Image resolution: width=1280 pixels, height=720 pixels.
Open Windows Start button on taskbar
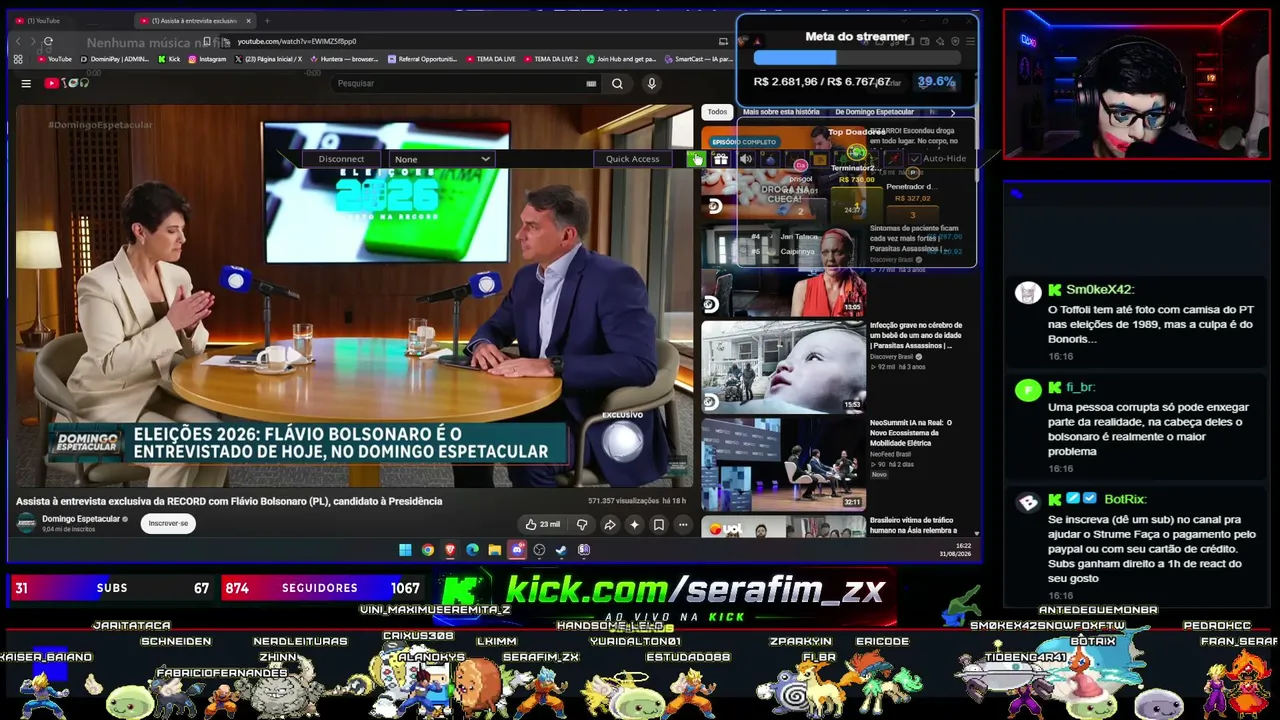click(x=405, y=550)
